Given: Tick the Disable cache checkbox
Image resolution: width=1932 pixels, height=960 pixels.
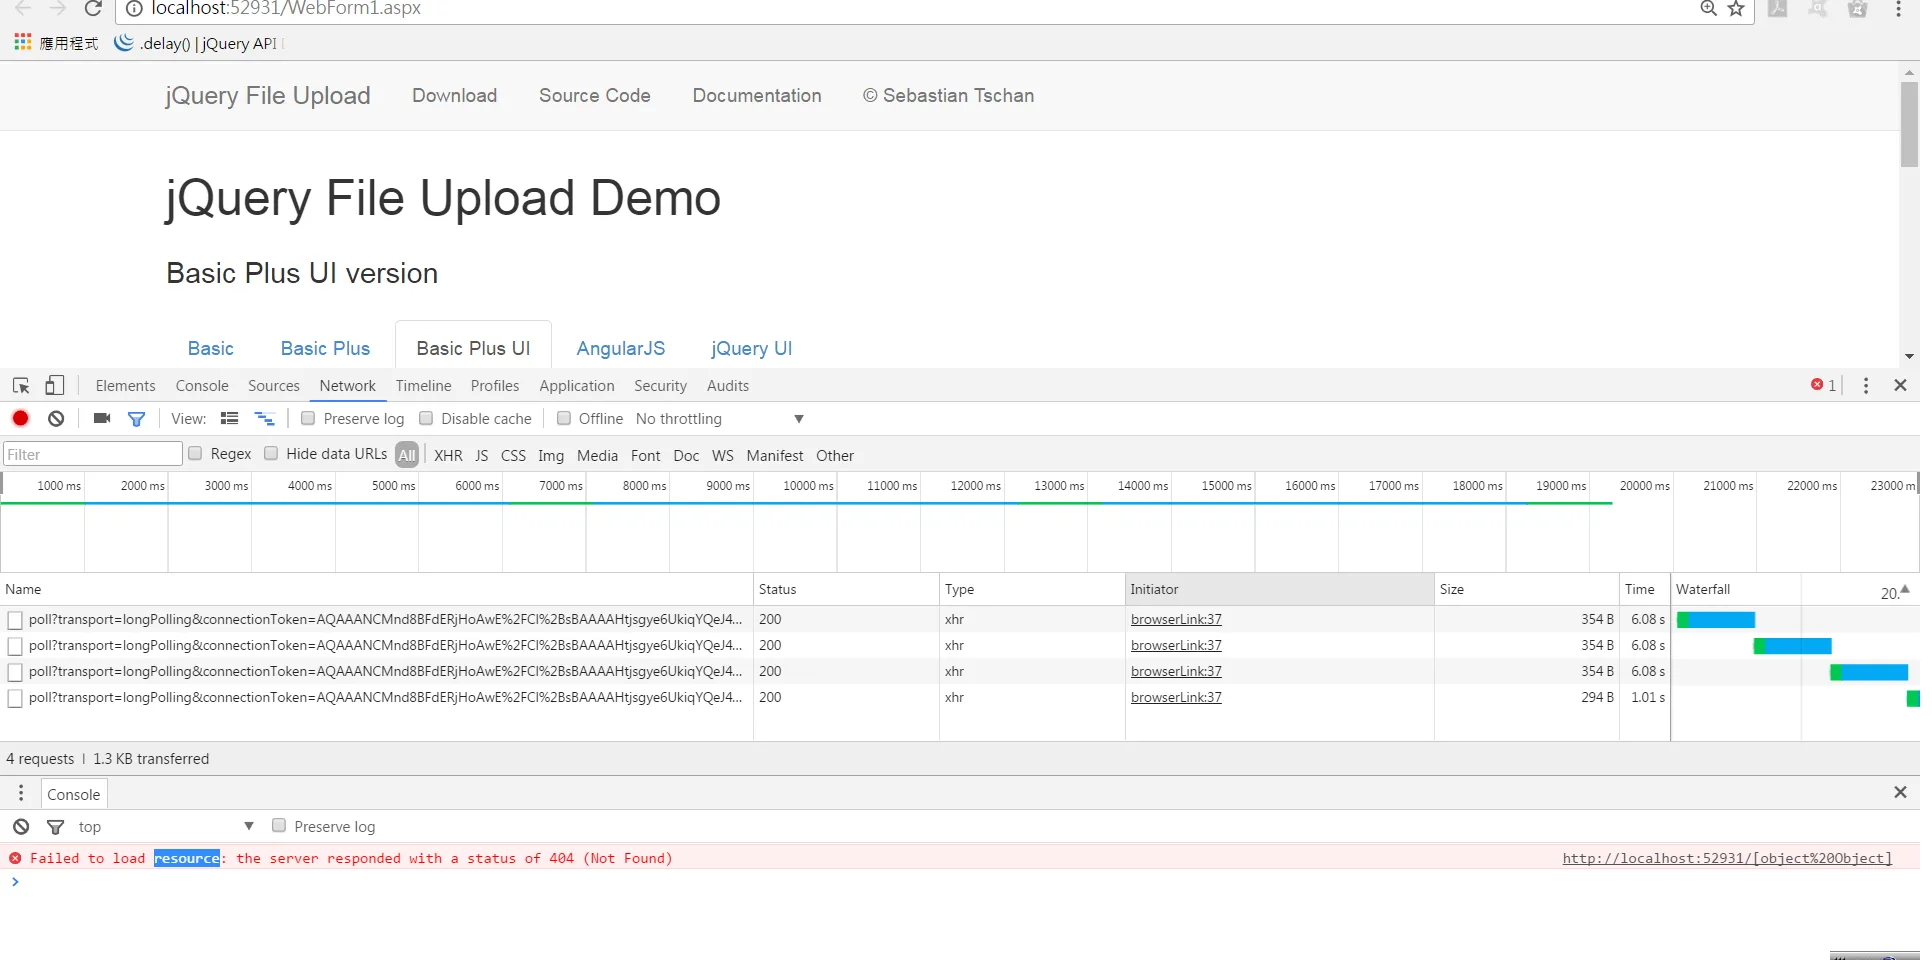Looking at the screenshot, I should pos(426,419).
